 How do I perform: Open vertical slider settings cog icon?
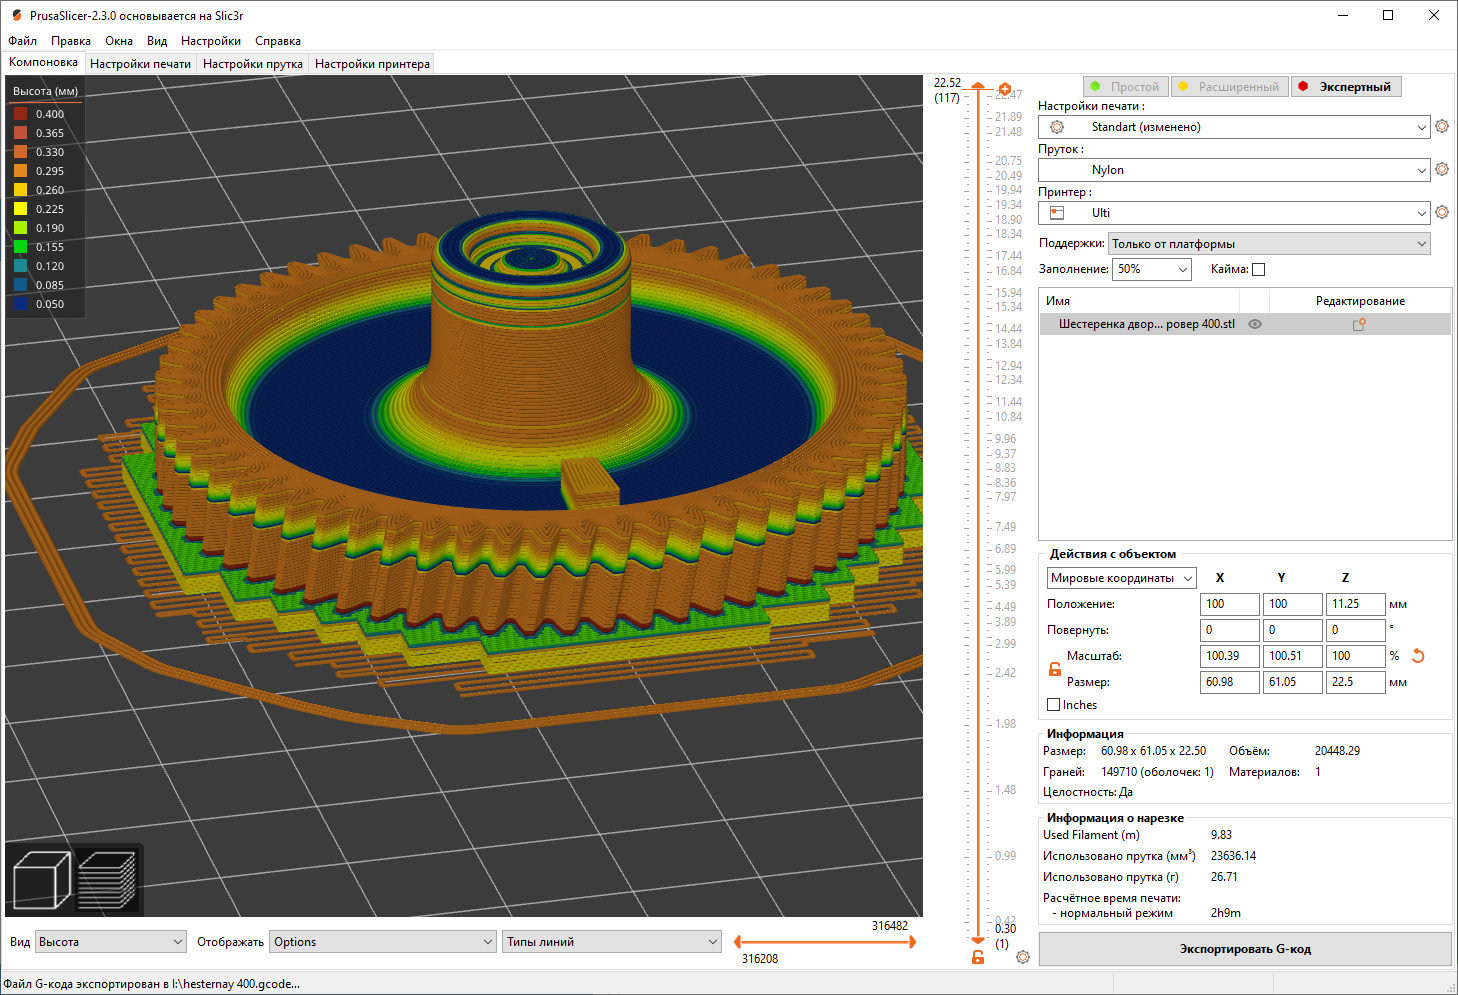tap(1023, 957)
